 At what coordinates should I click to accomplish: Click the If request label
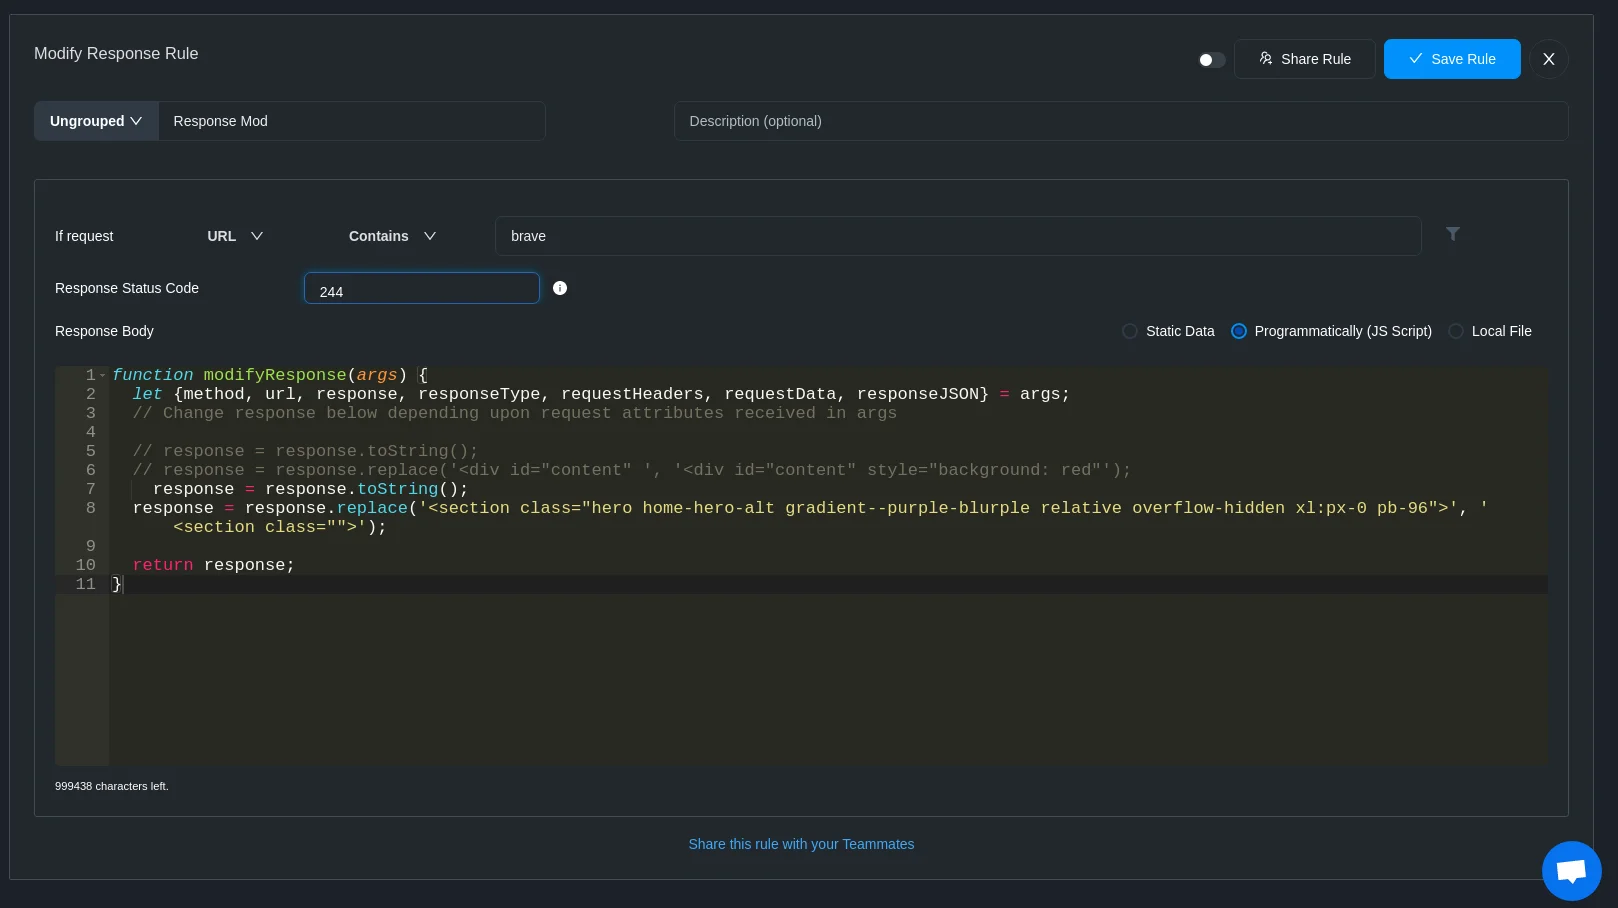(x=84, y=236)
